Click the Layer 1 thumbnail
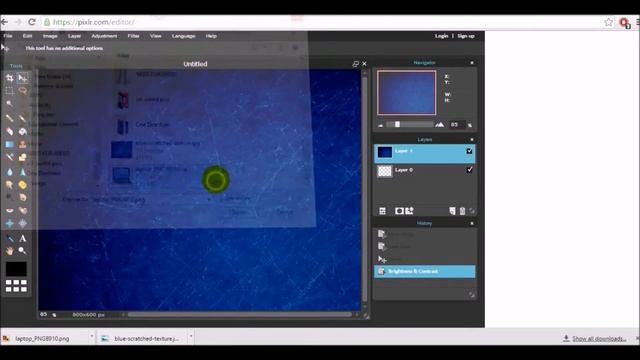Viewport: 640px width, 360px height. (384, 152)
